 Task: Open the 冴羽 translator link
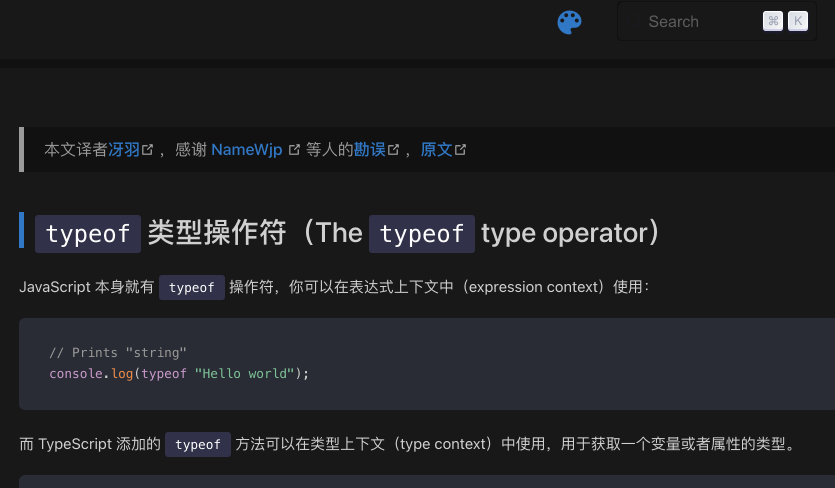click(123, 150)
